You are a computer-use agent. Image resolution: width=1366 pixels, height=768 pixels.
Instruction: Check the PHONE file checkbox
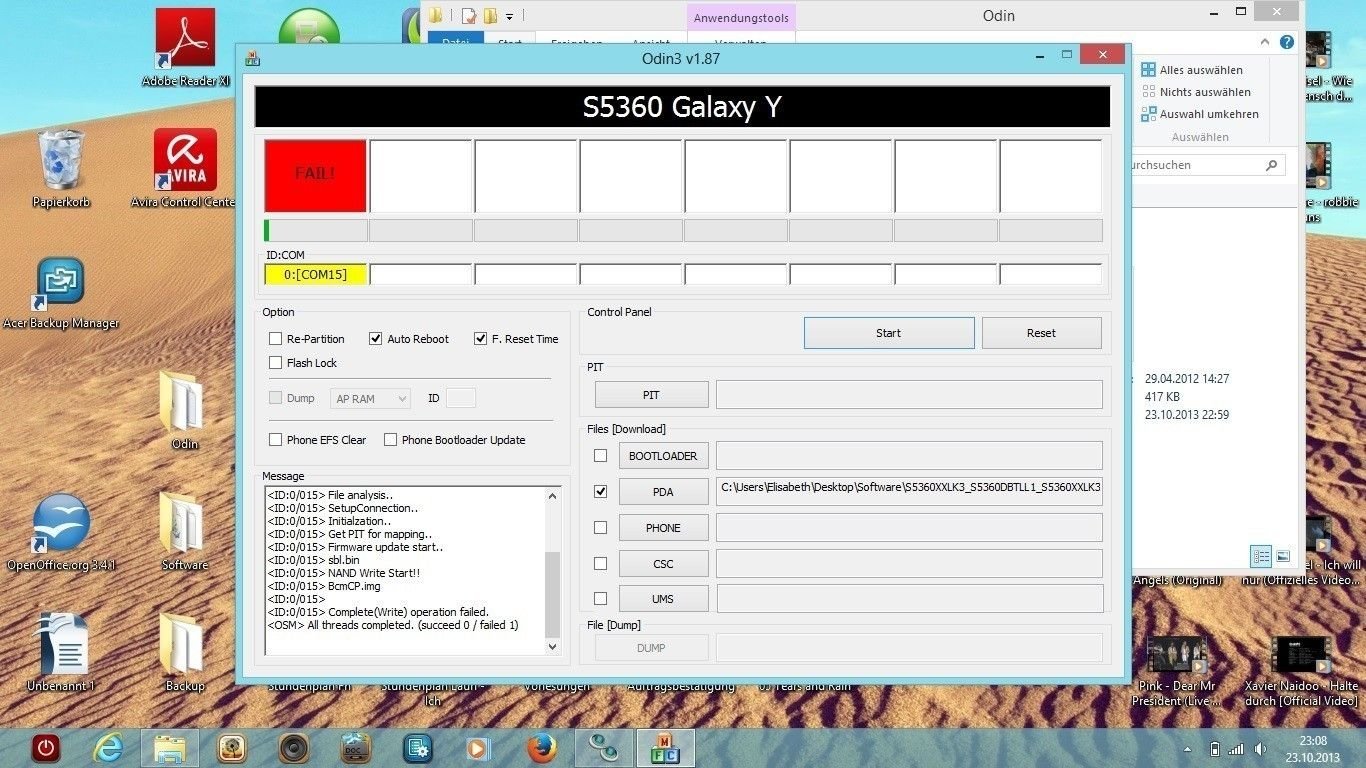[600, 528]
